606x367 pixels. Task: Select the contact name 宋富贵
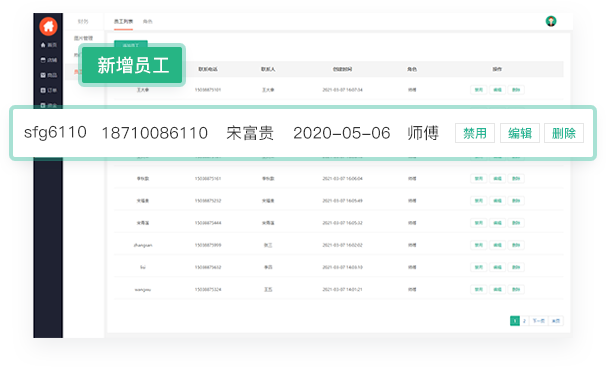(x=250, y=133)
